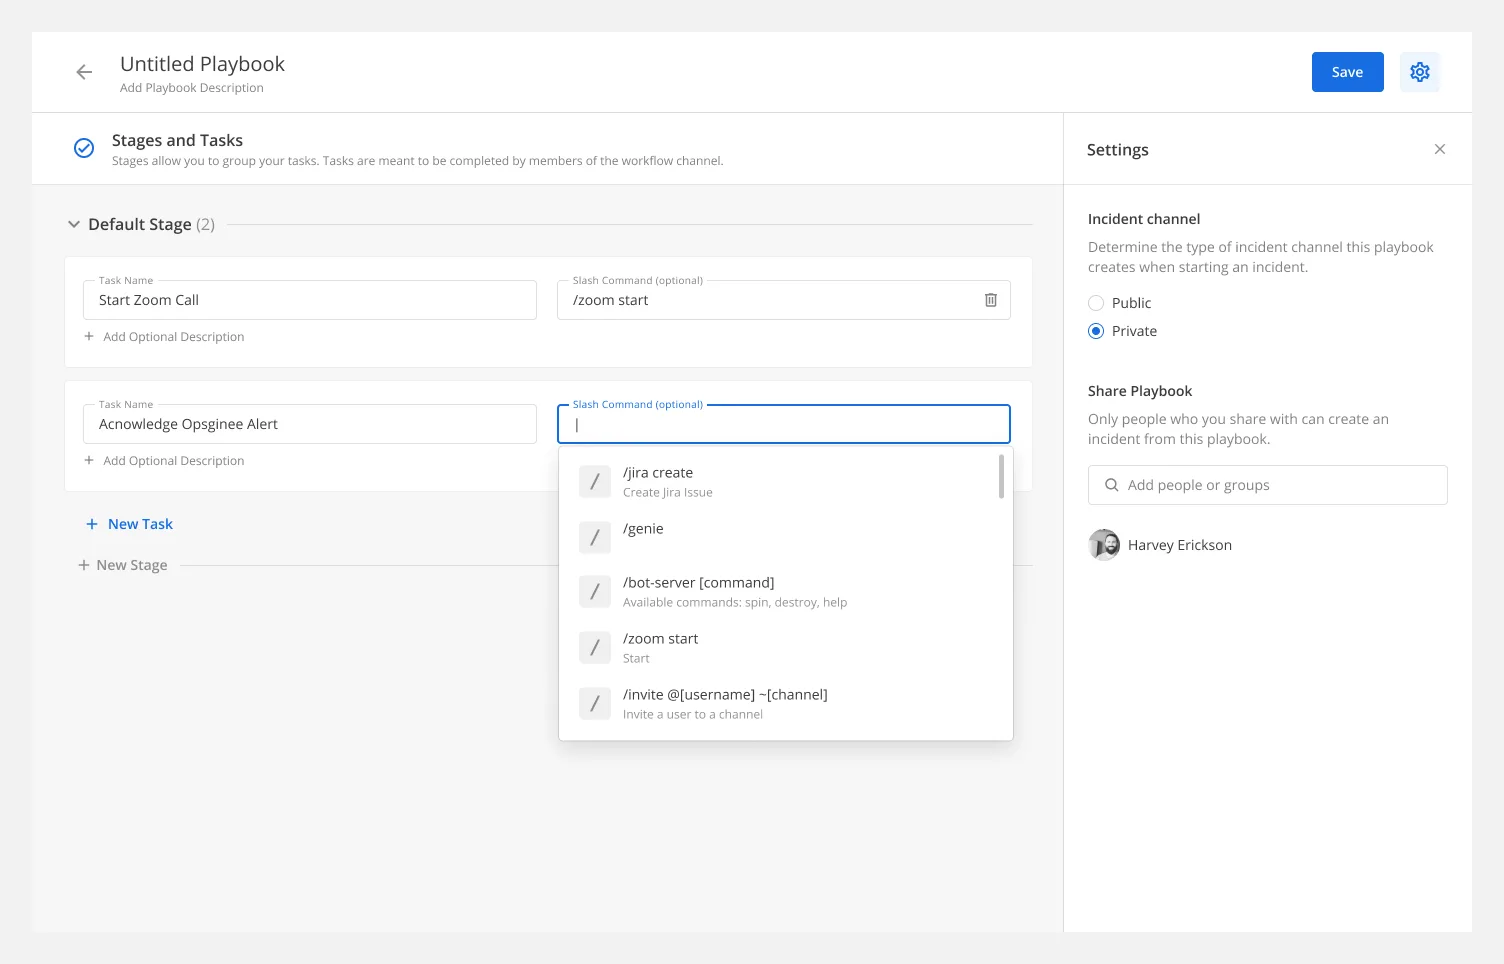Add a New Task
Screen dimensions: 1504x964
coord(130,524)
